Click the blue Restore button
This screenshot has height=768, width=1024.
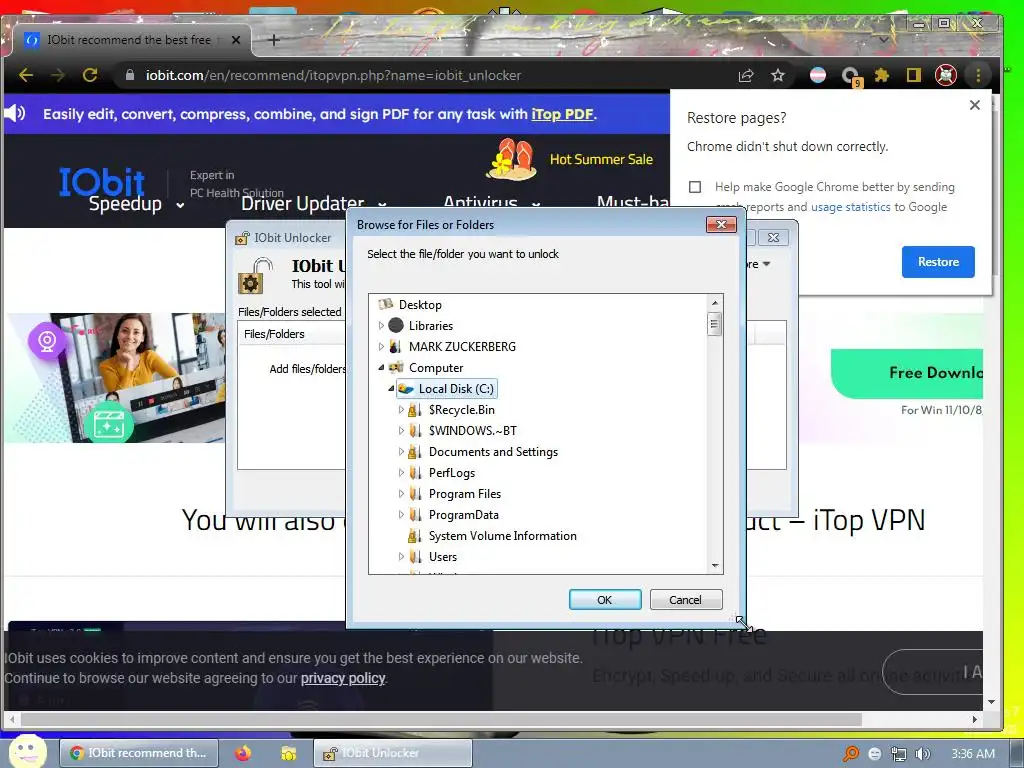pos(938,262)
